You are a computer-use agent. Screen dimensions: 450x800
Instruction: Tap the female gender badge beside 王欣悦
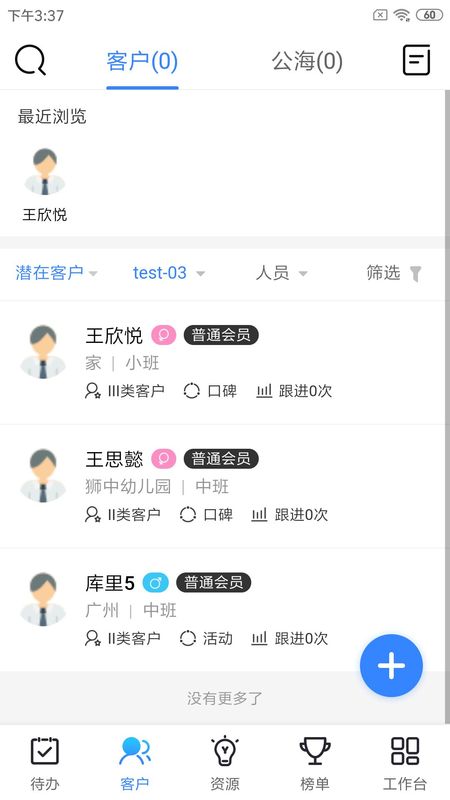[x=164, y=335]
